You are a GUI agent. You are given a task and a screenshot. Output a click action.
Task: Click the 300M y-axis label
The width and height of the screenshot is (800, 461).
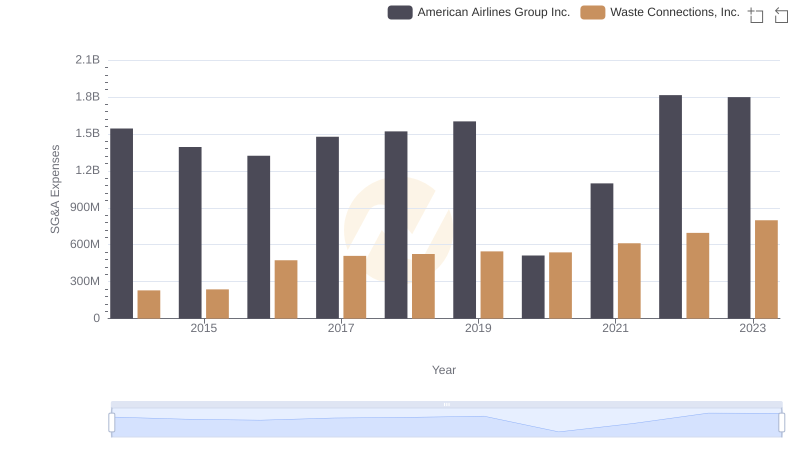pos(85,281)
